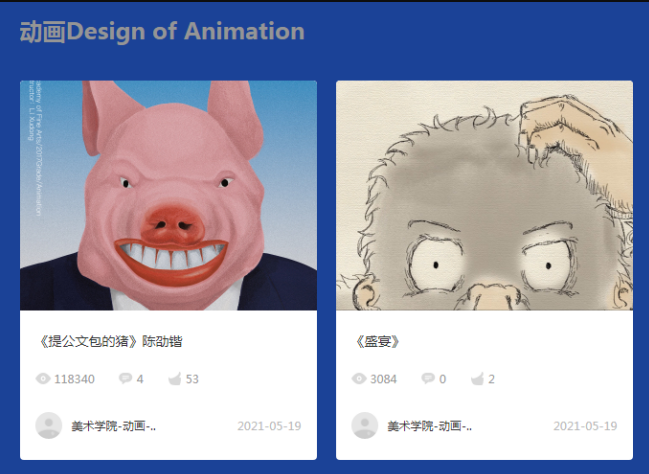Click the 53 likes count number
Viewport: 649px width, 474px height.
point(192,379)
